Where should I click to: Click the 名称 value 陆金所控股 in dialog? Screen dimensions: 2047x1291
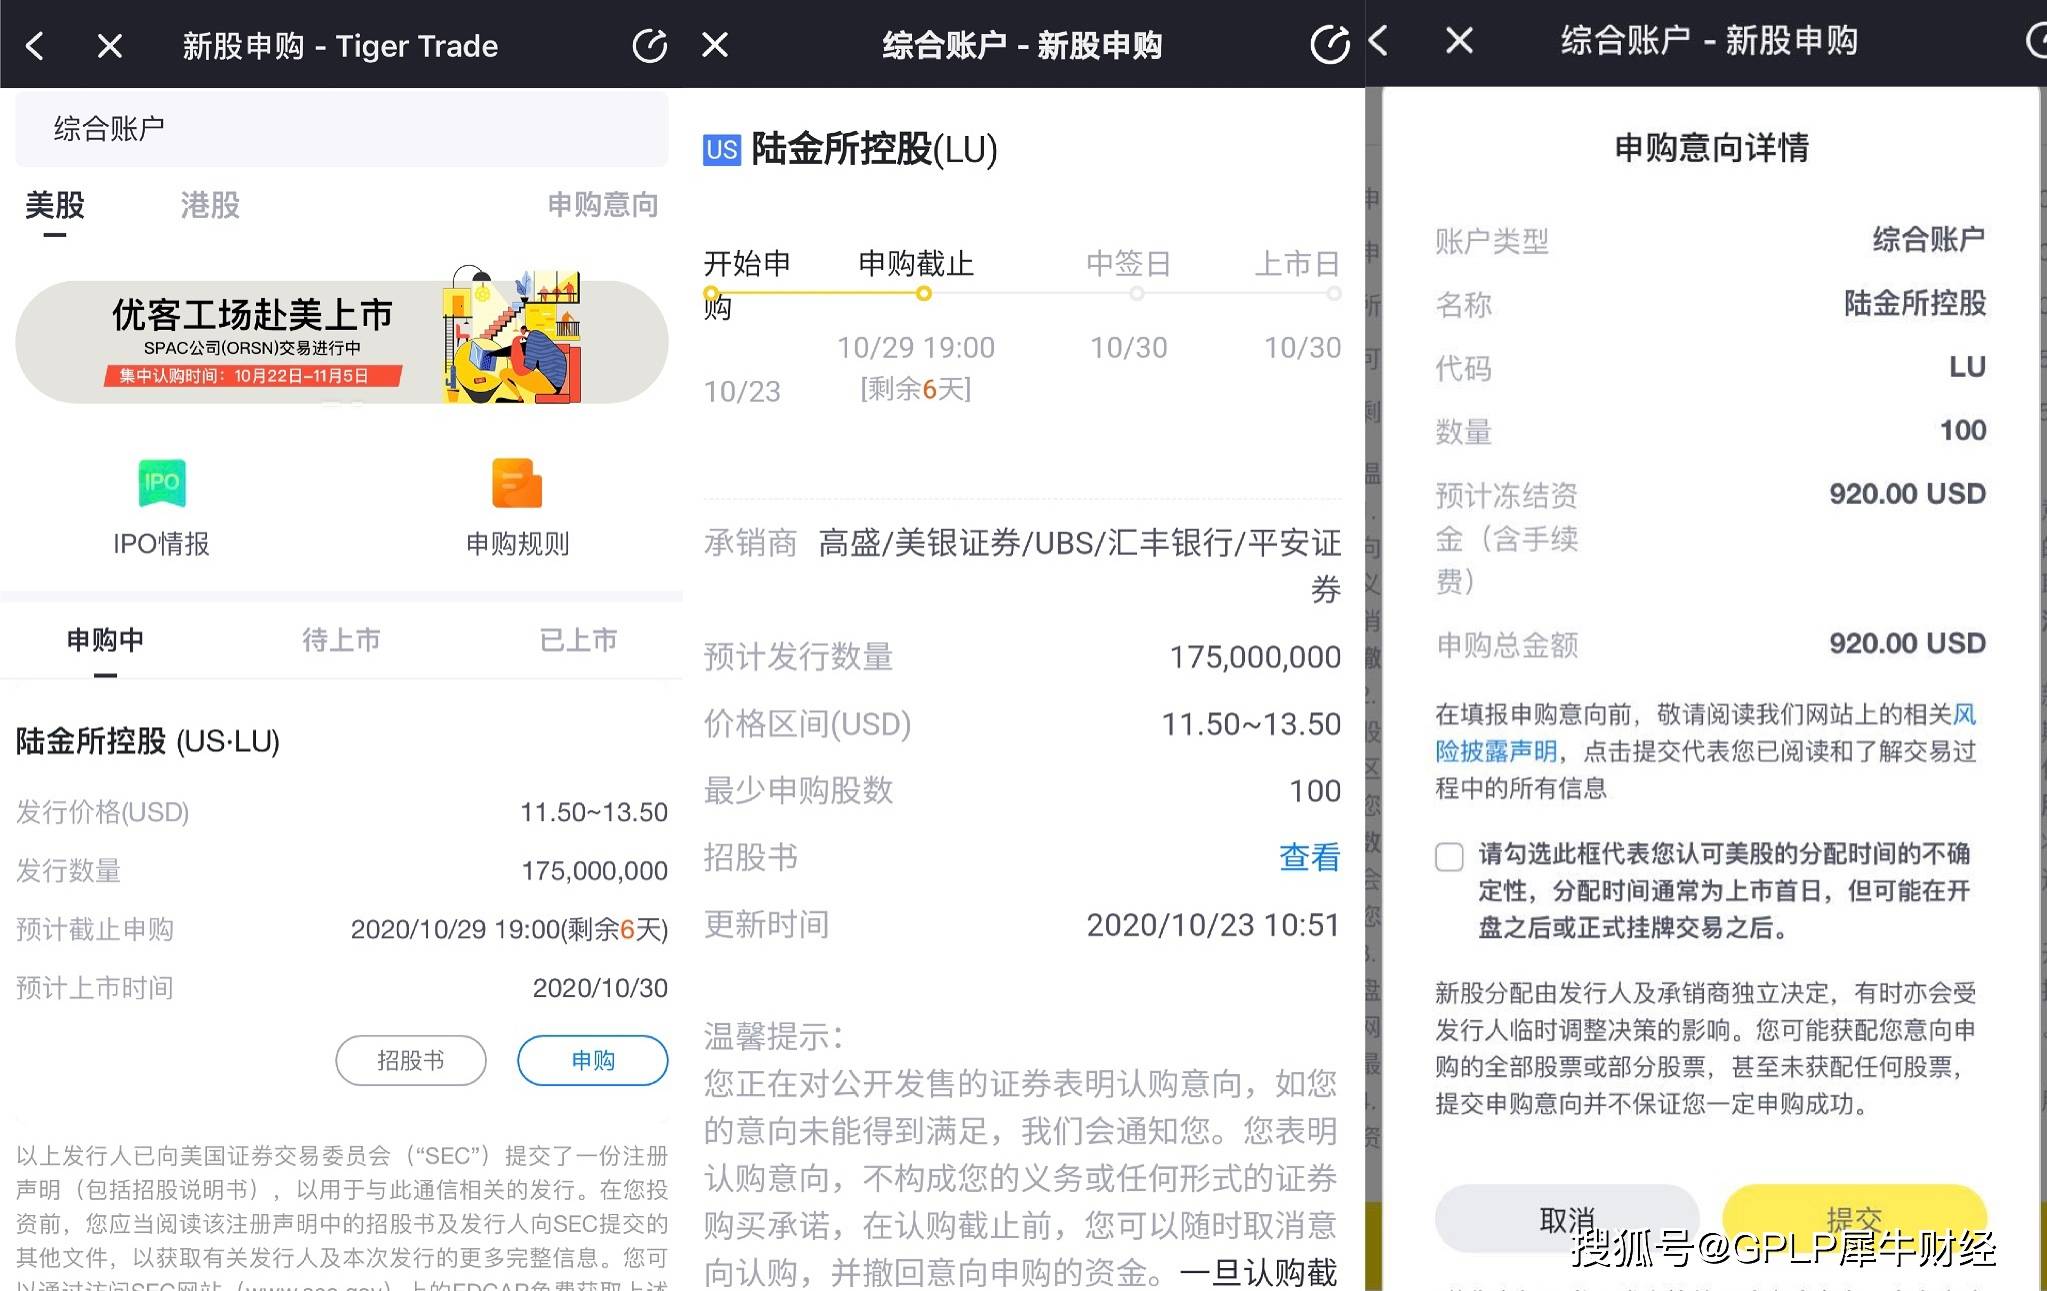[x=1915, y=303]
